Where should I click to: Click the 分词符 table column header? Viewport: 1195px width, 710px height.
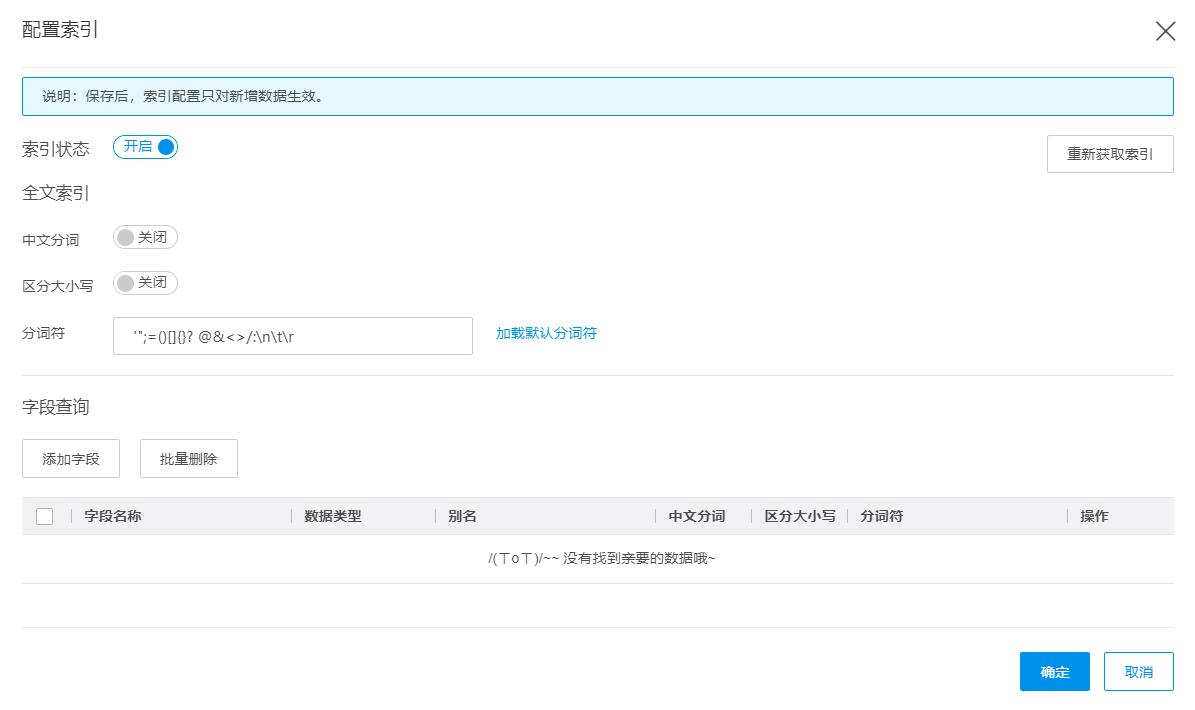(x=881, y=516)
